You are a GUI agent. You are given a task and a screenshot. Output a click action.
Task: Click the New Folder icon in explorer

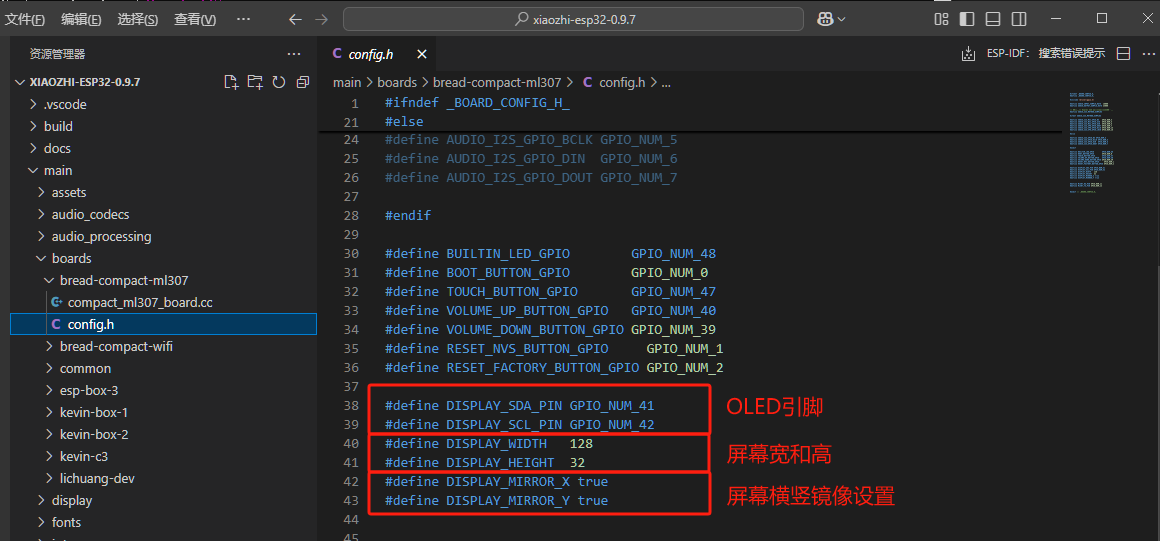(255, 82)
